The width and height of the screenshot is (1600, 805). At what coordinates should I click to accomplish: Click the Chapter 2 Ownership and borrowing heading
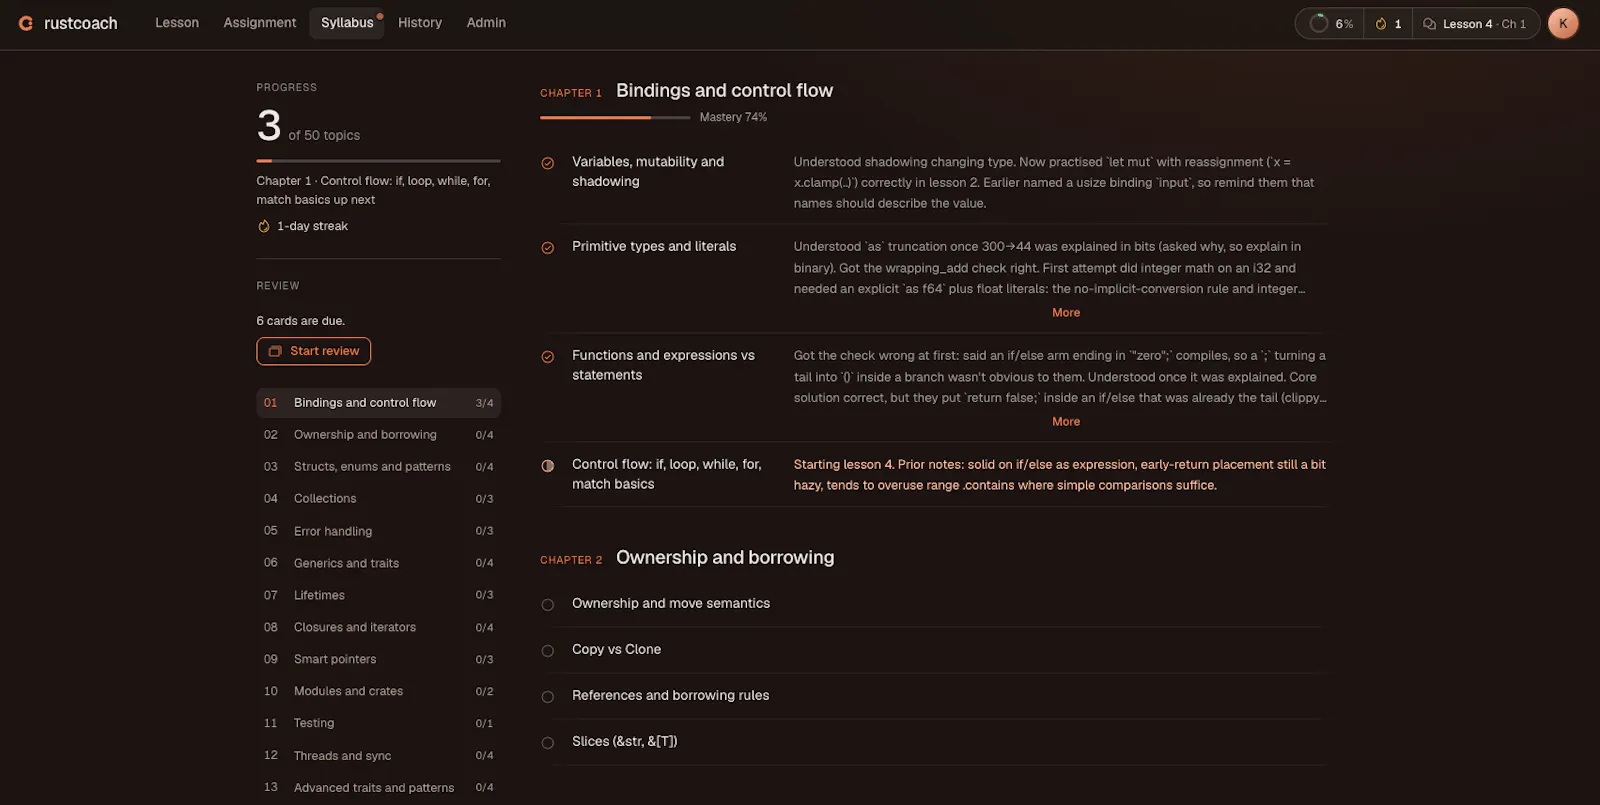pyautogui.click(x=725, y=558)
